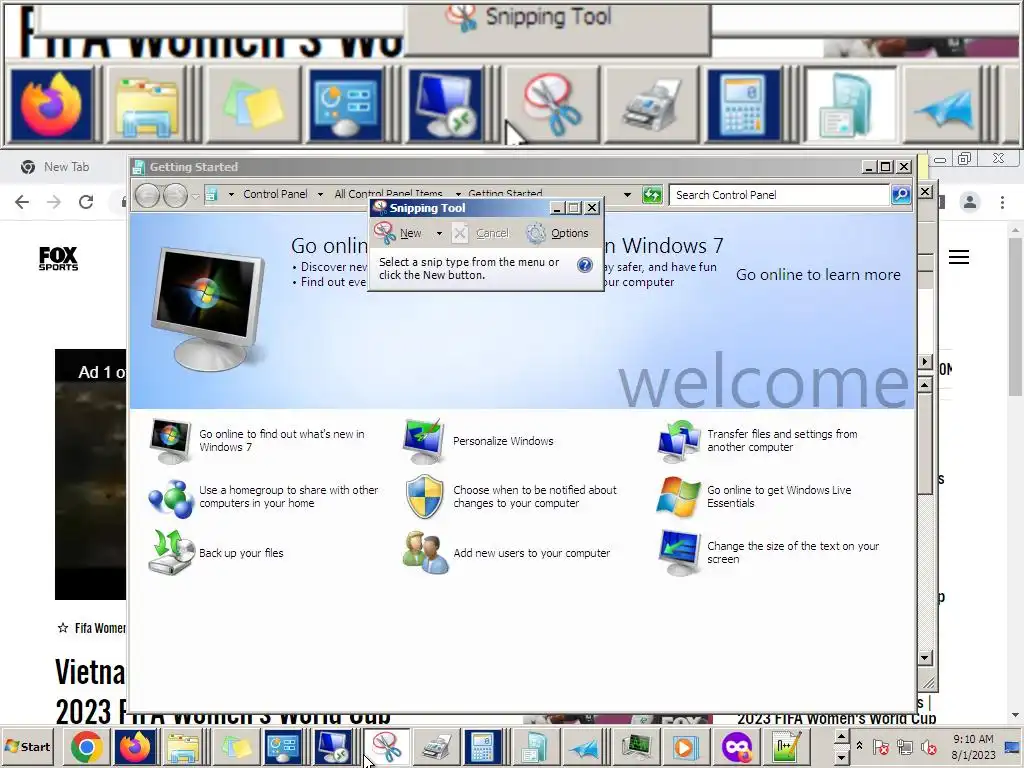The width and height of the screenshot is (1024, 768).
Task: Open the purple infinity app taskbar icon
Action: coord(737,746)
